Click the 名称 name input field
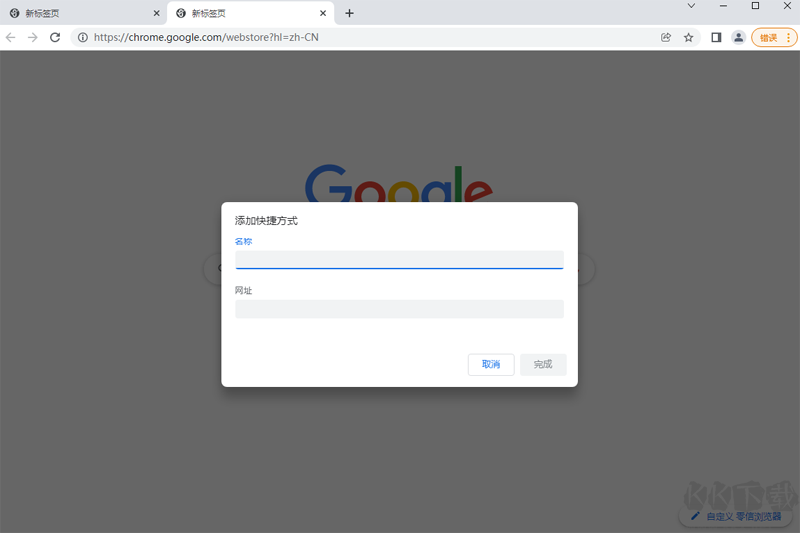This screenshot has height=533, width=800. pos(399,260)
